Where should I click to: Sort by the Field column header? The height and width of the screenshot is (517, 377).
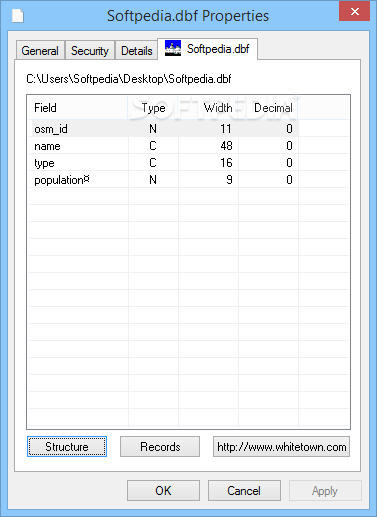click(x=78, y=108)
